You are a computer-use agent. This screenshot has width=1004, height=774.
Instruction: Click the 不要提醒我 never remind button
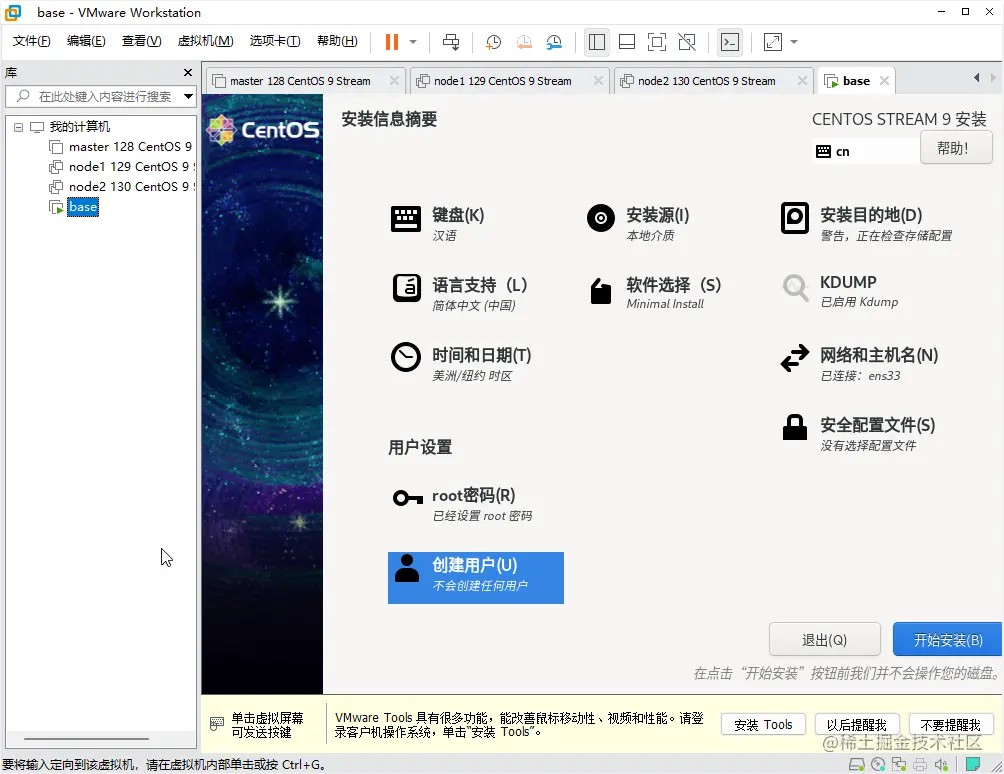coord(950,725)
